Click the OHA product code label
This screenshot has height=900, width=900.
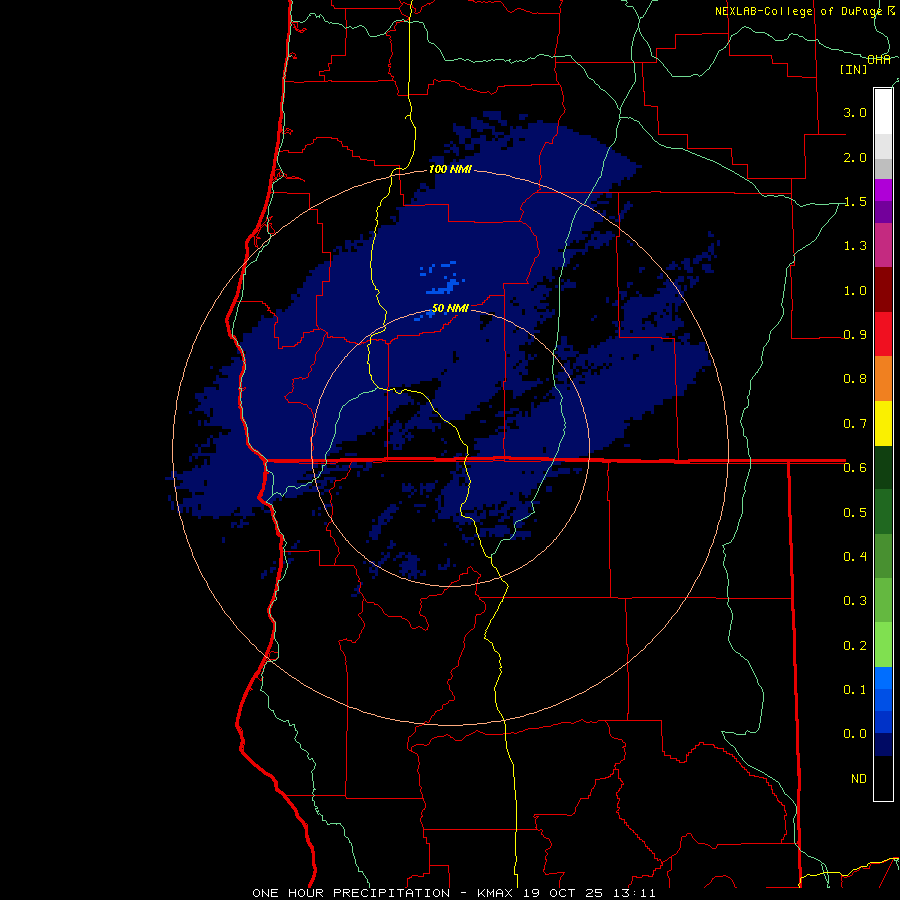coord(879,60)
